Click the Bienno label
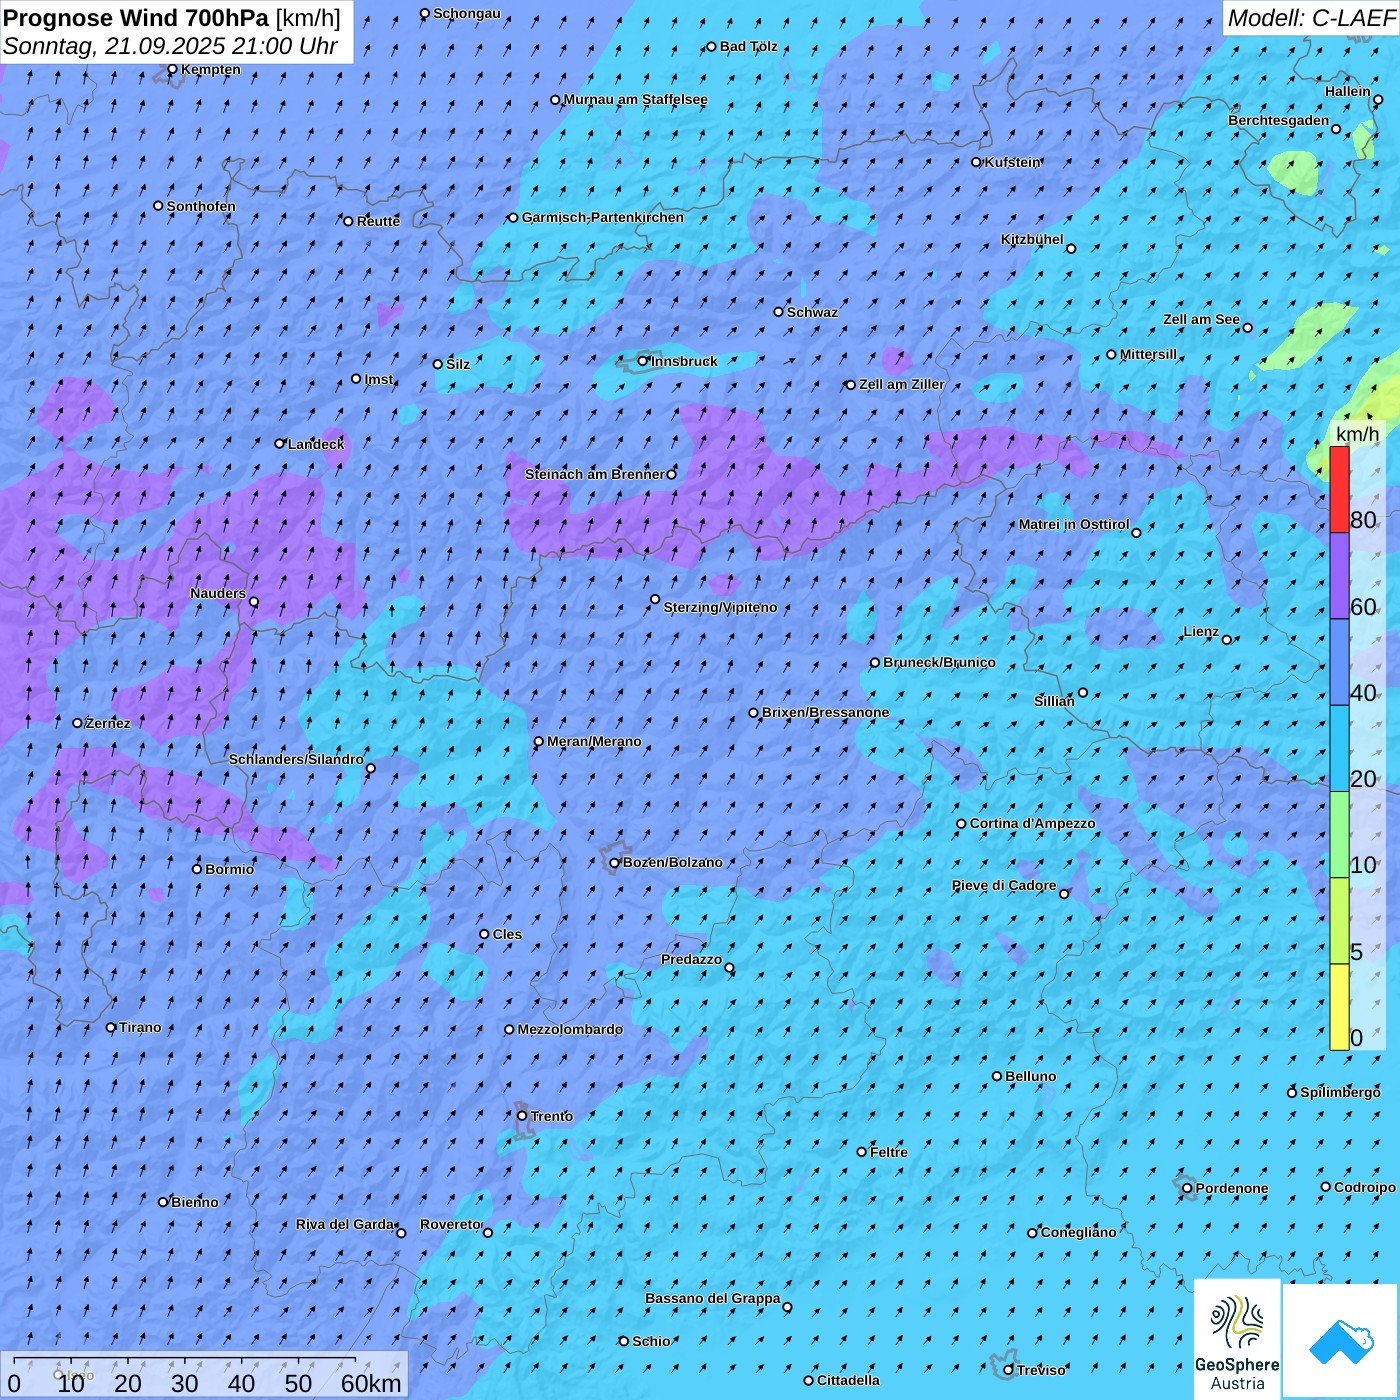 tap(195, 1203)
